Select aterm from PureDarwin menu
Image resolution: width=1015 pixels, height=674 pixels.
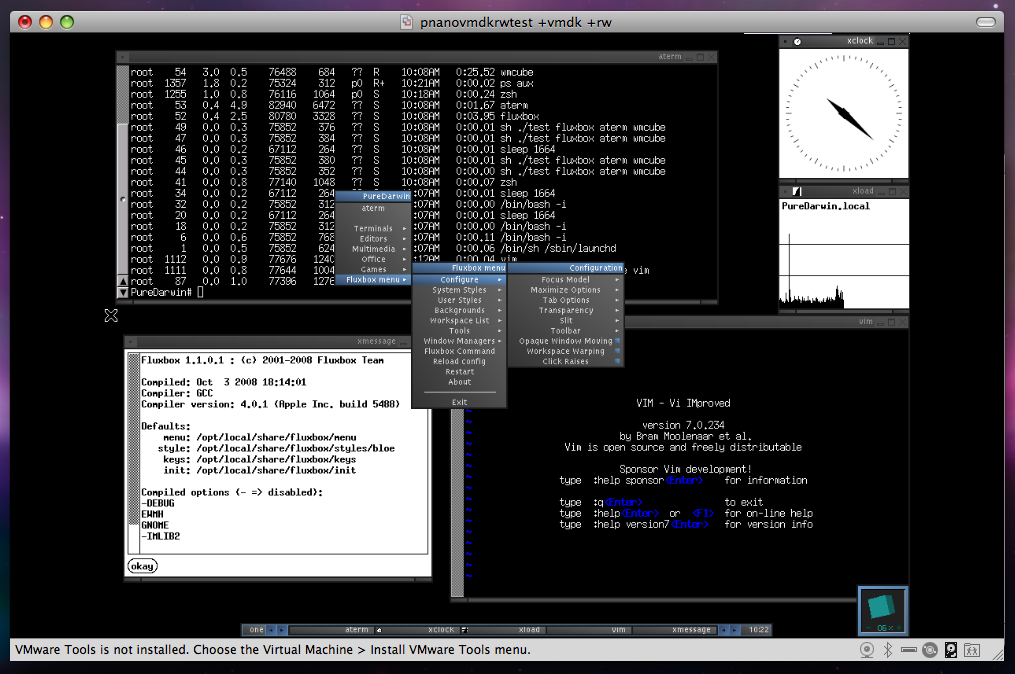374,208
